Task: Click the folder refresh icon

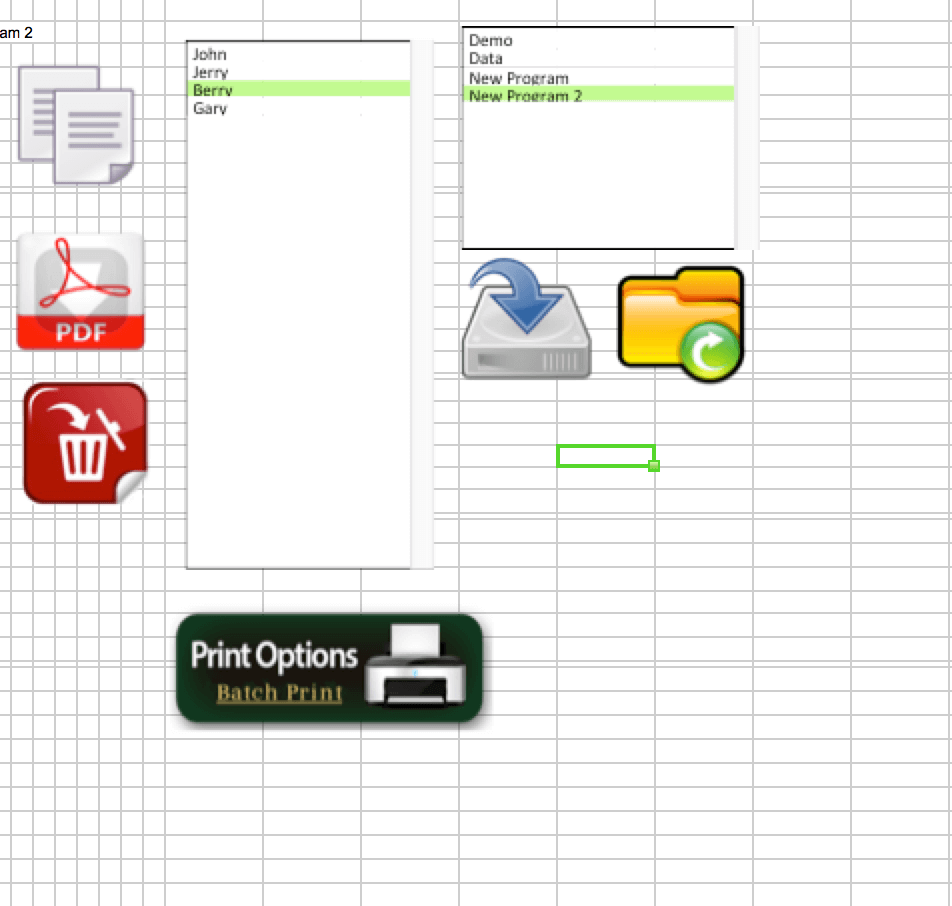Action: pyautogui.click(x=681, y=324)
